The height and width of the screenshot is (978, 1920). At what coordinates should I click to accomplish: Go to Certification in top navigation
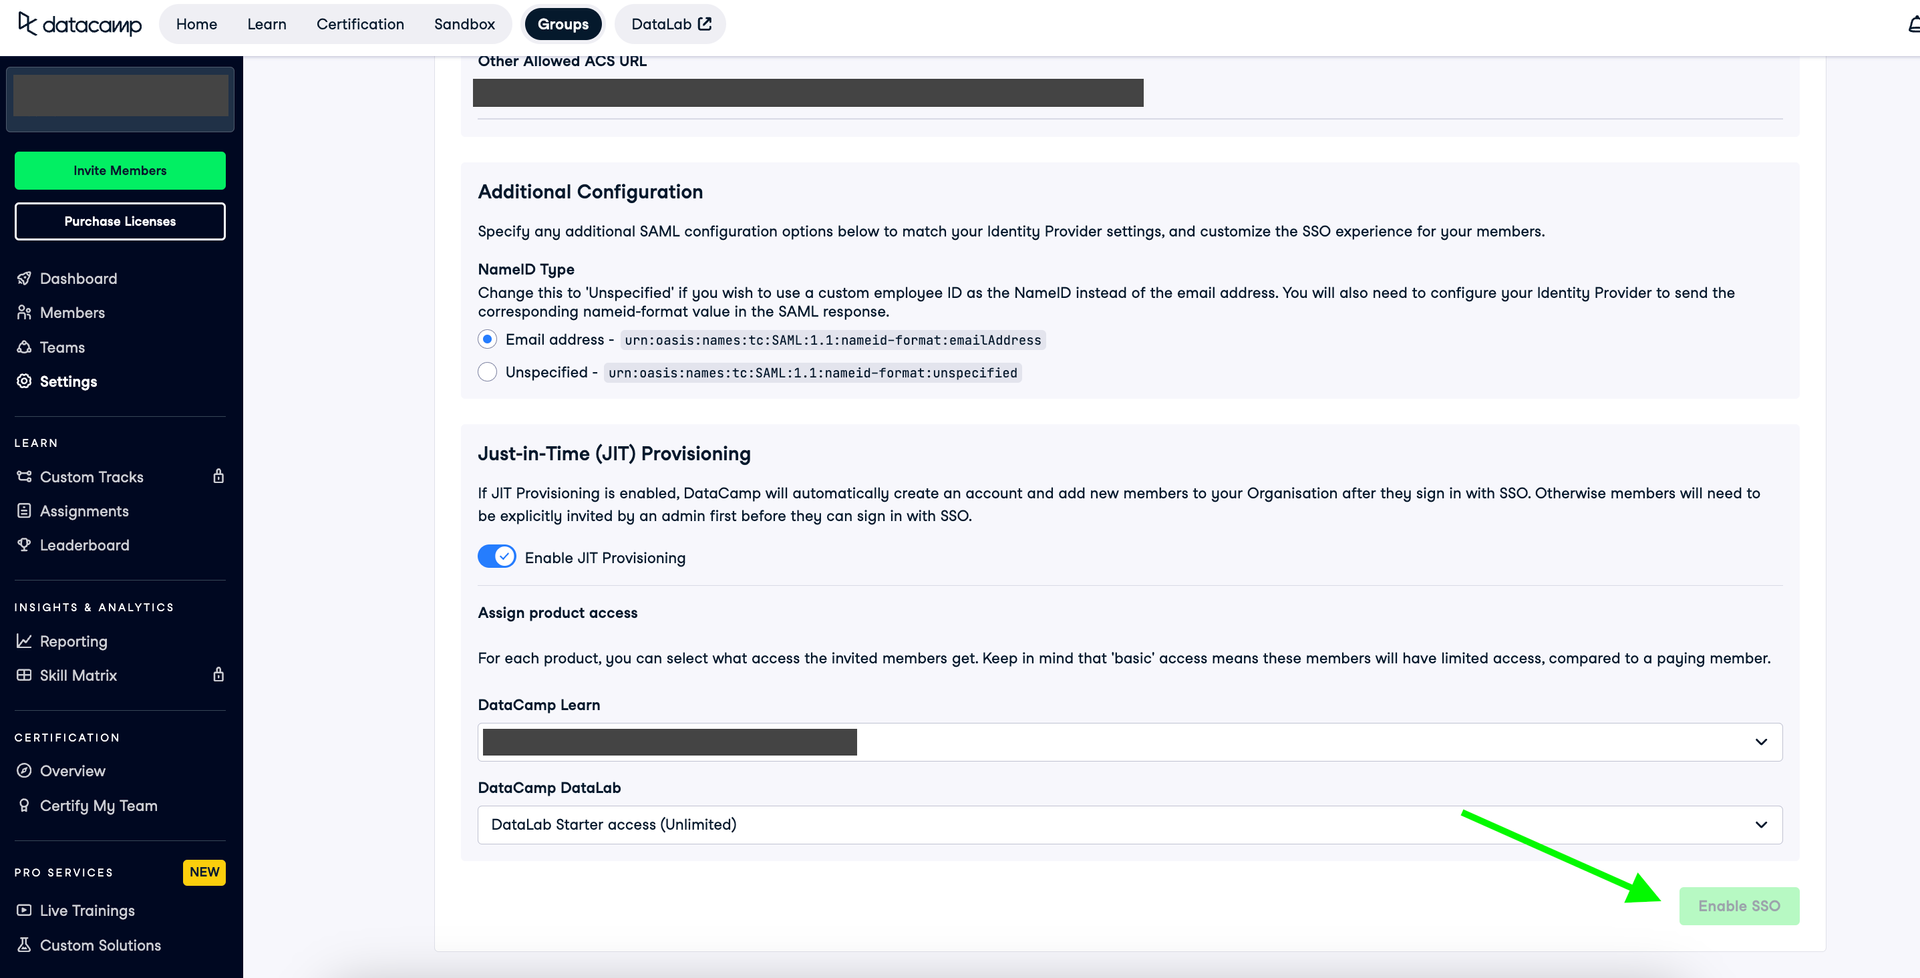[360, 24]
